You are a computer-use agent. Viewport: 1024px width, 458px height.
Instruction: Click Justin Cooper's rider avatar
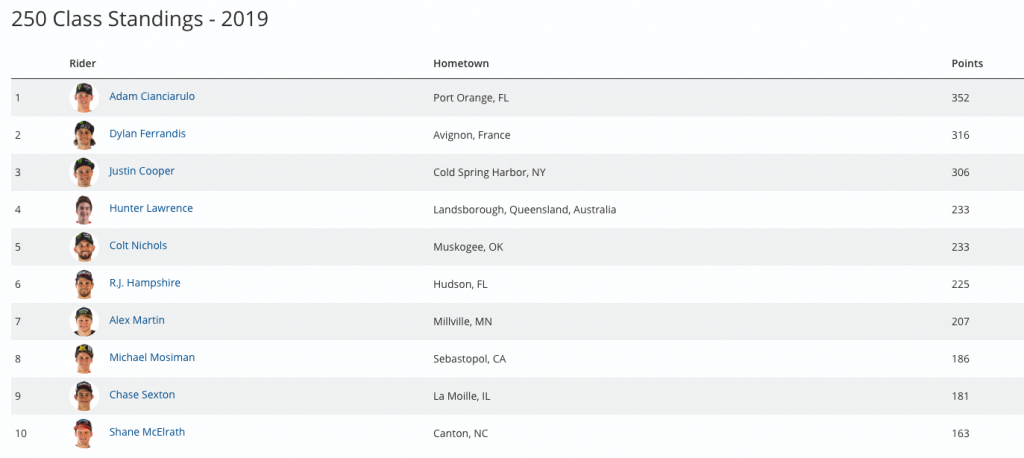85,172
